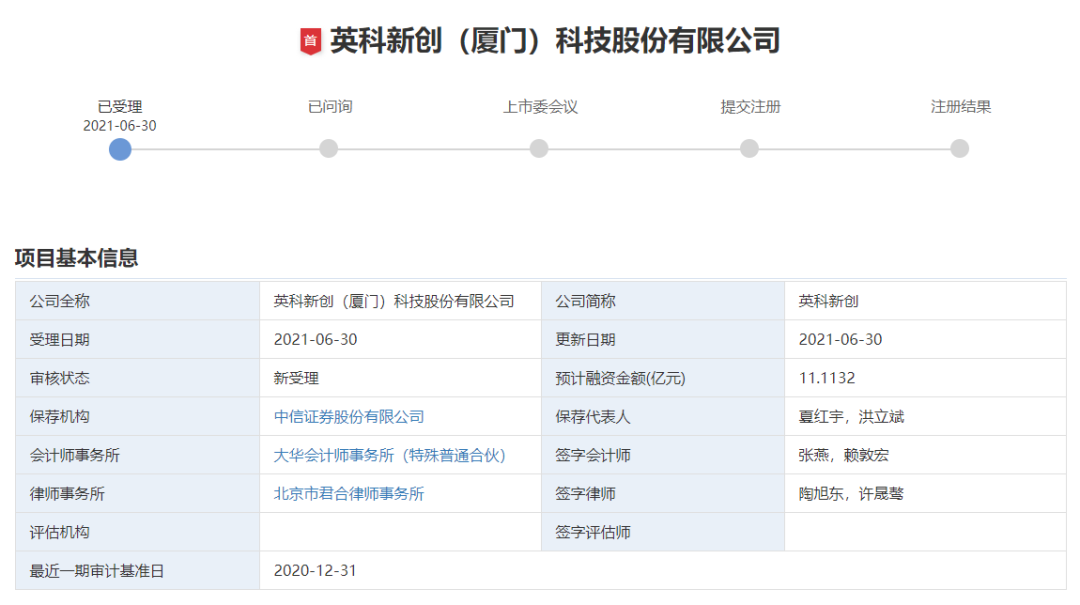The width and height of the screenshot is (1080, 605).
Task: Select the 提交注册 progress step circle
Action: (749, 149)
